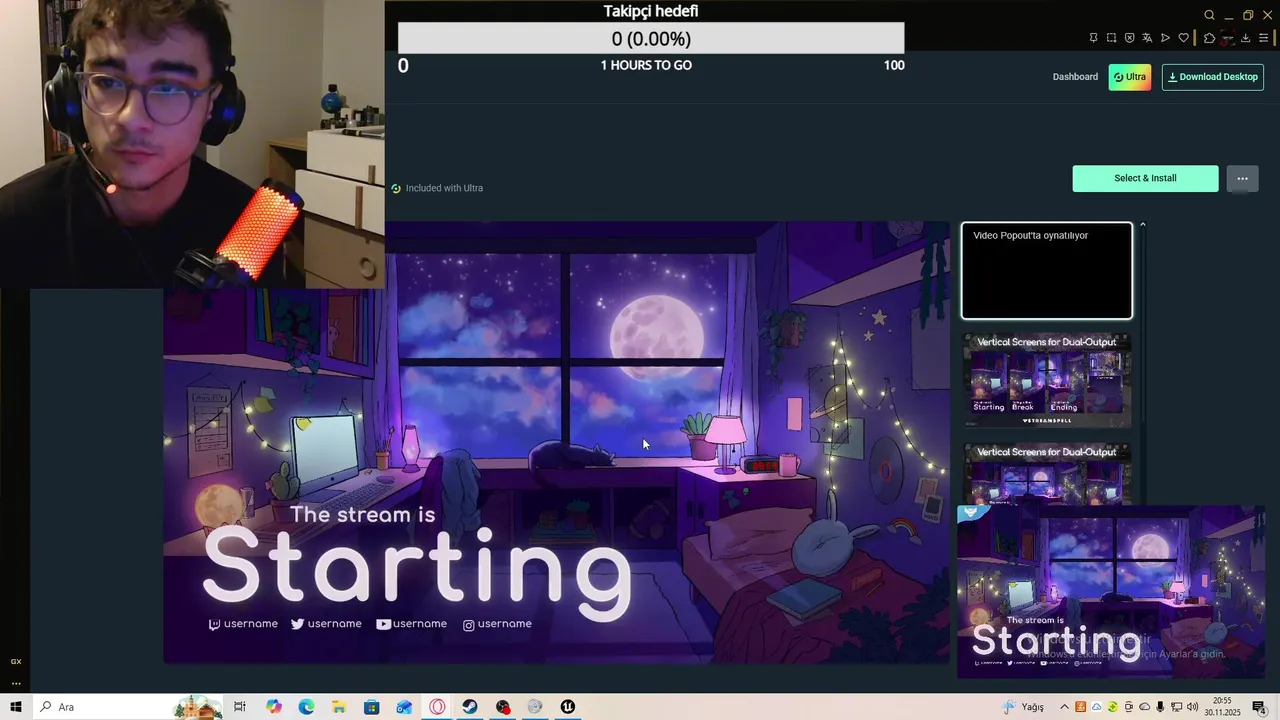Click the snapshot selection icon in browser toolbar

(1111, 38)
